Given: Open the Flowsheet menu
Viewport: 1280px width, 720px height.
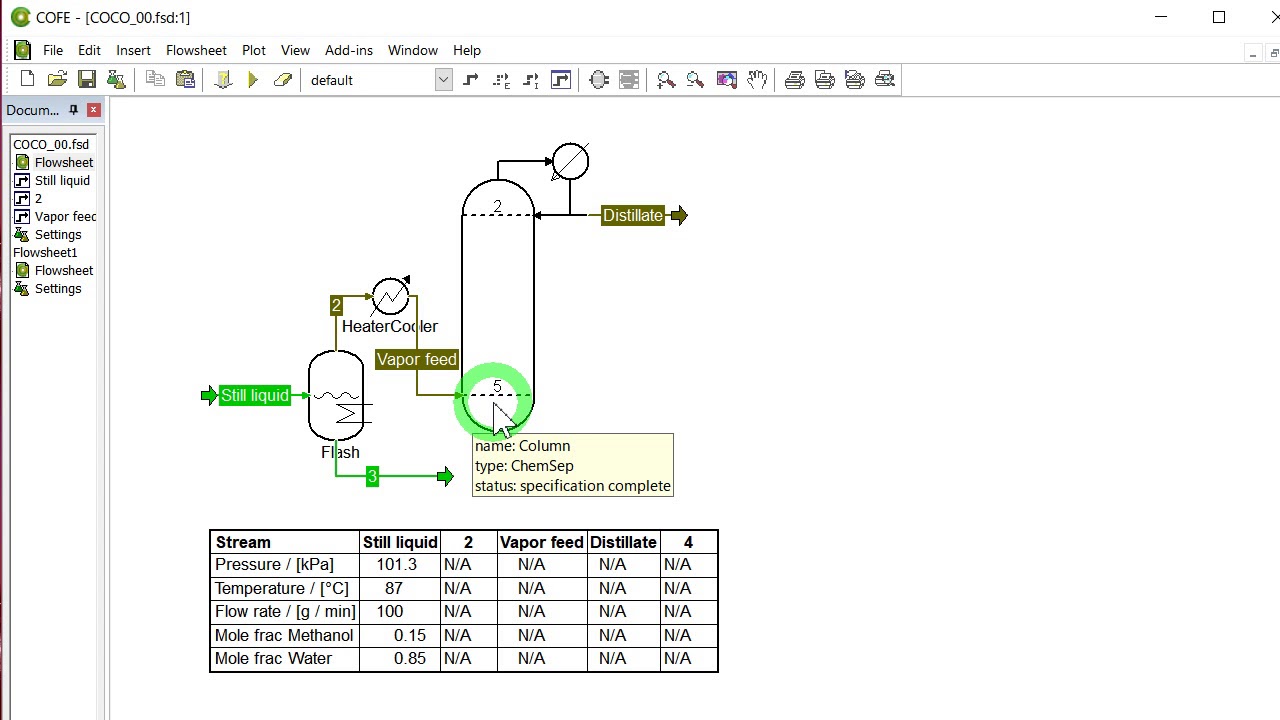Looking at the screenshot, I should 196,50.
